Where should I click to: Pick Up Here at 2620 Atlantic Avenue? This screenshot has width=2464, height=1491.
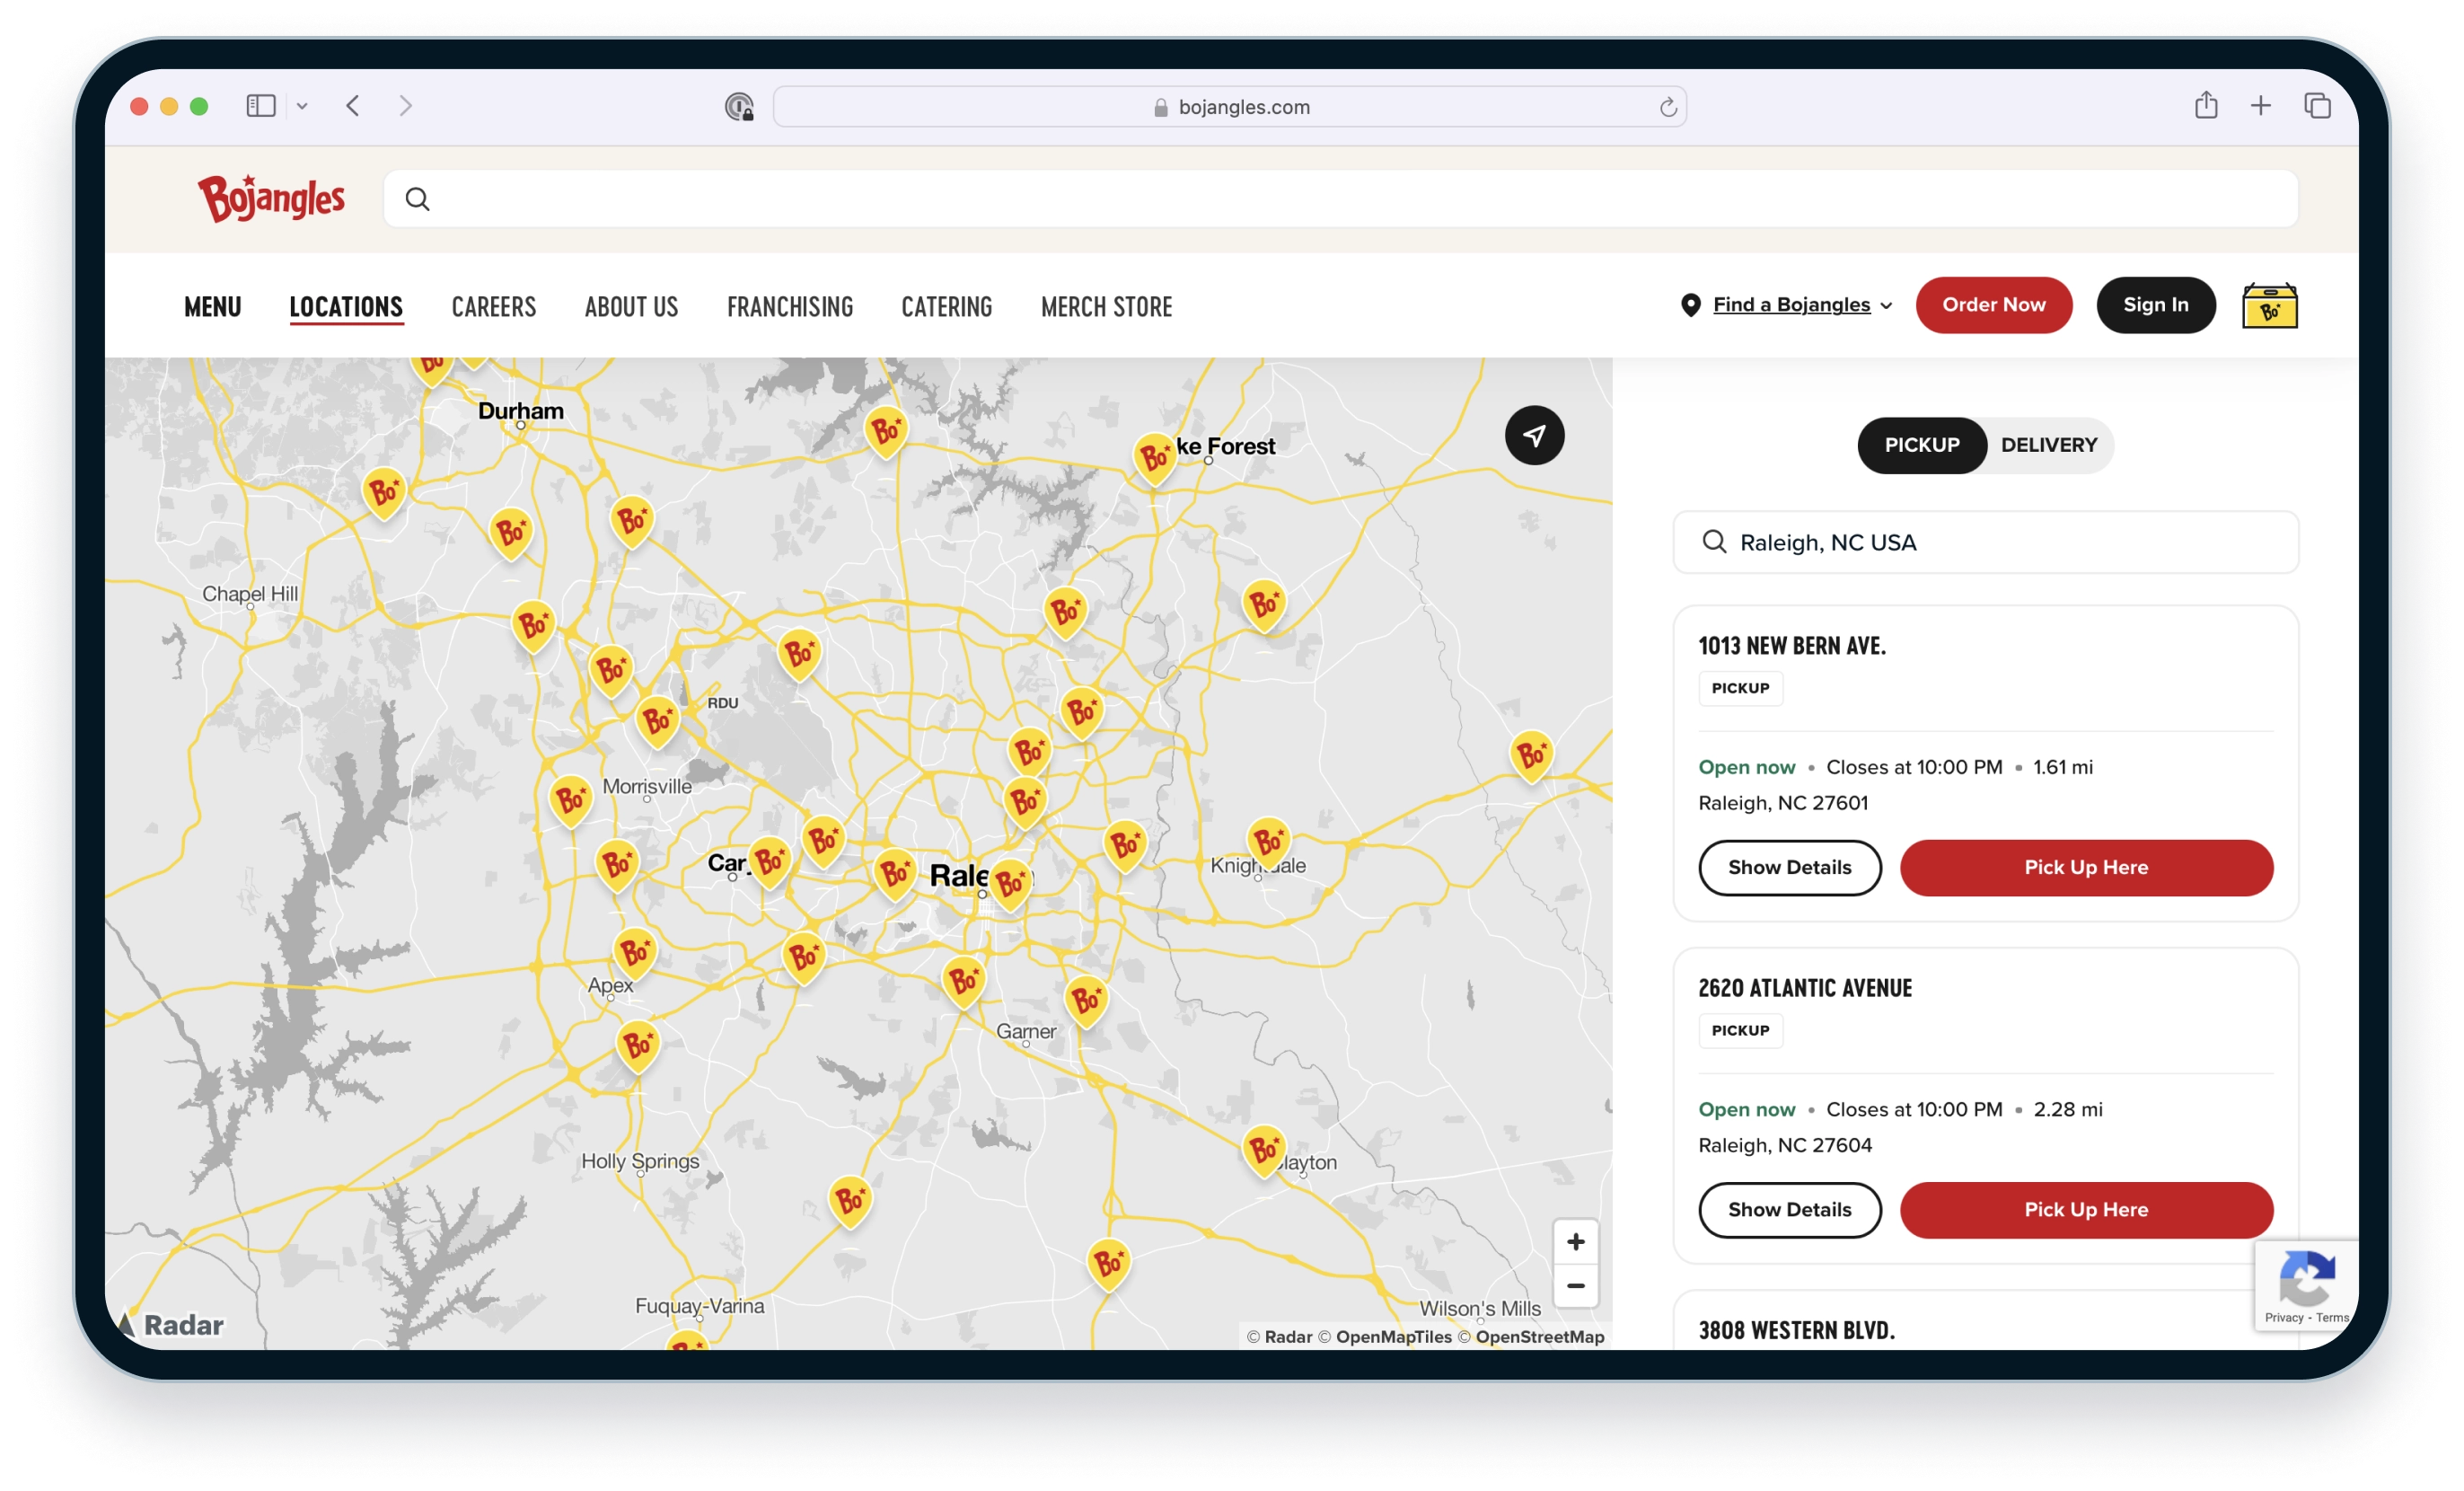(2085, 1210)
